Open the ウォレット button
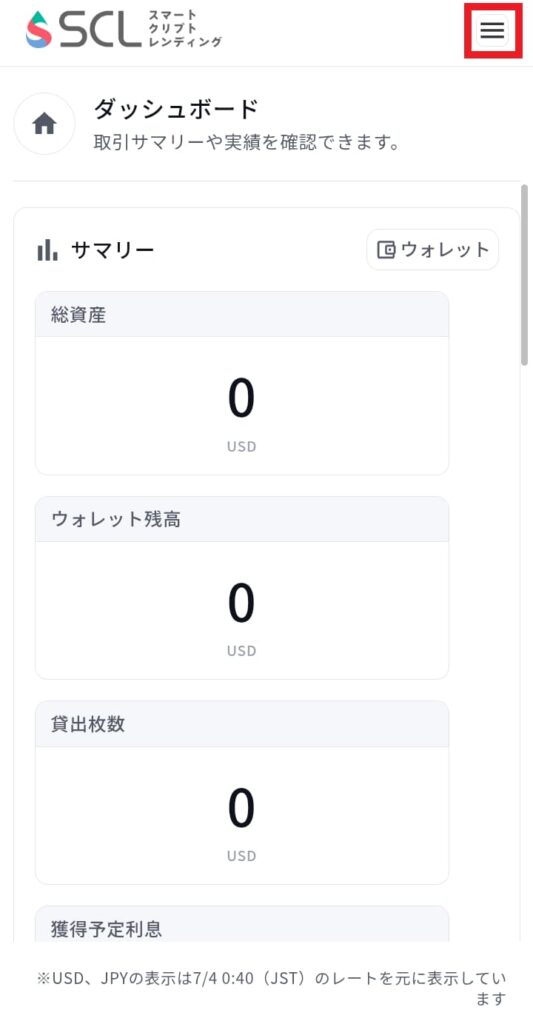 (432, 249)
